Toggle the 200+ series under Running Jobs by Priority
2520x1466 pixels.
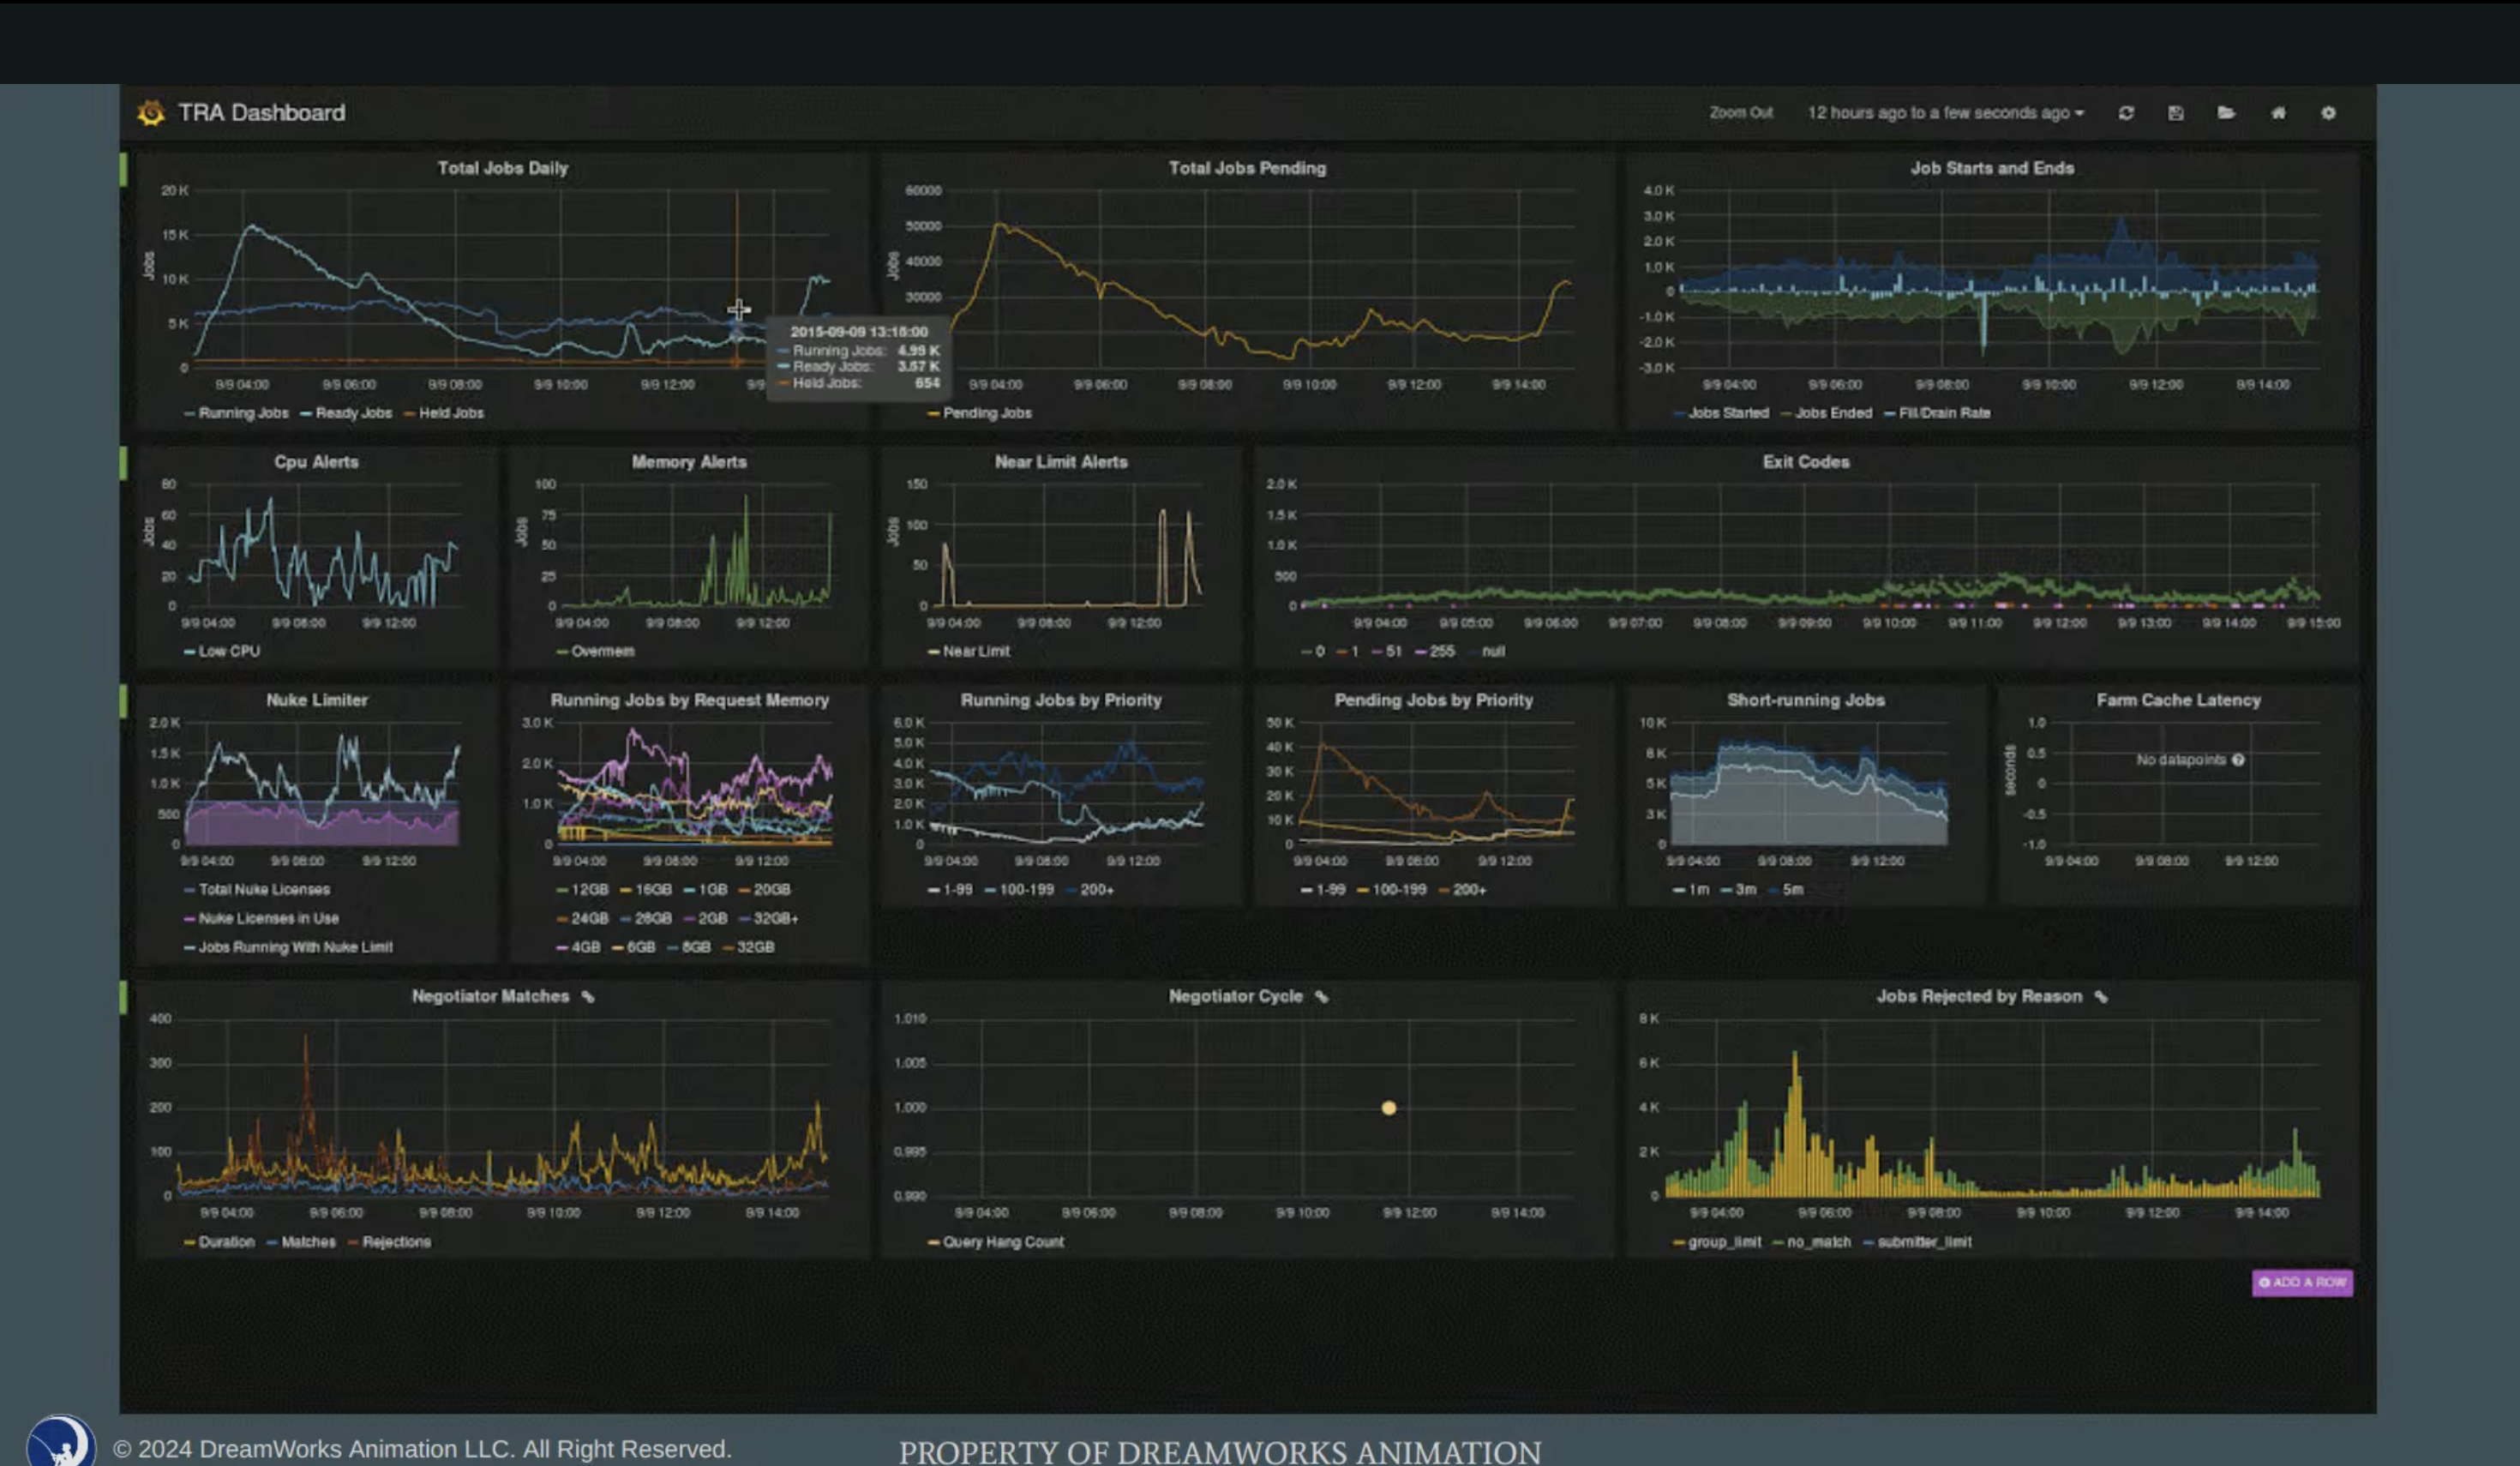point(1096,889)
